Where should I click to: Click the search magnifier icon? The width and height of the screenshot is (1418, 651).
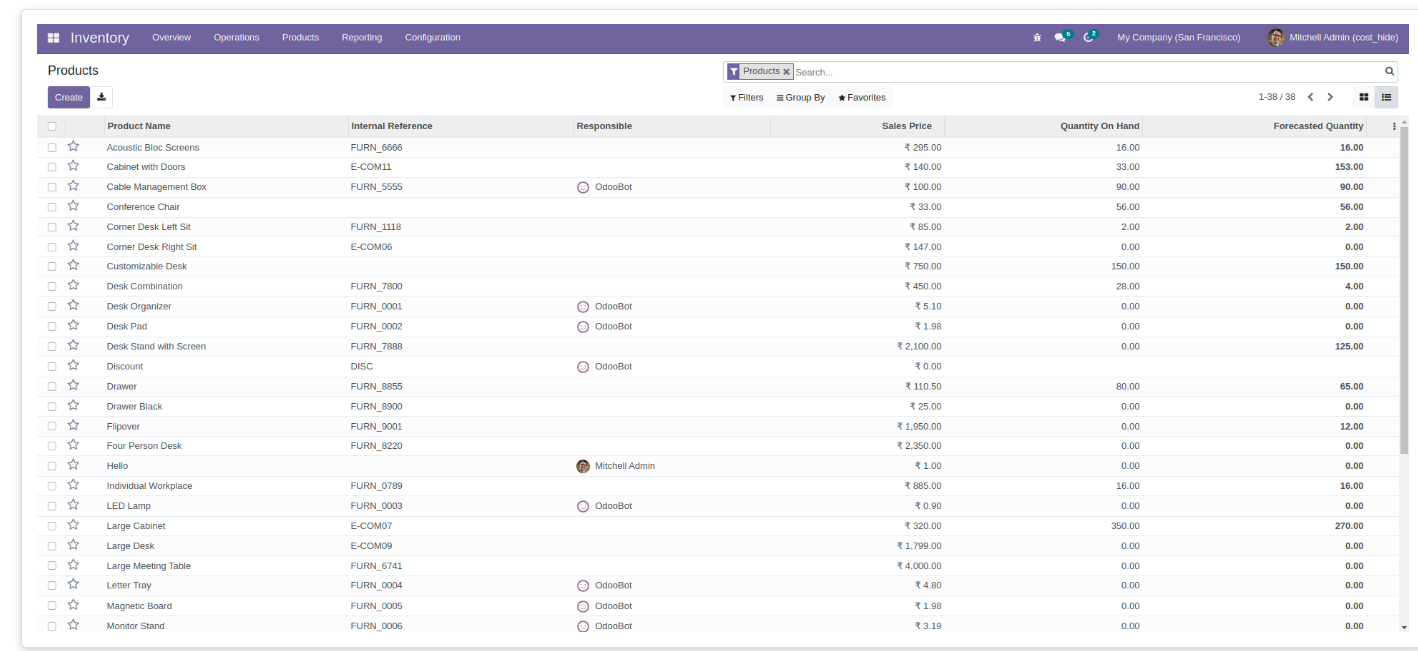tap(1389, 72)
